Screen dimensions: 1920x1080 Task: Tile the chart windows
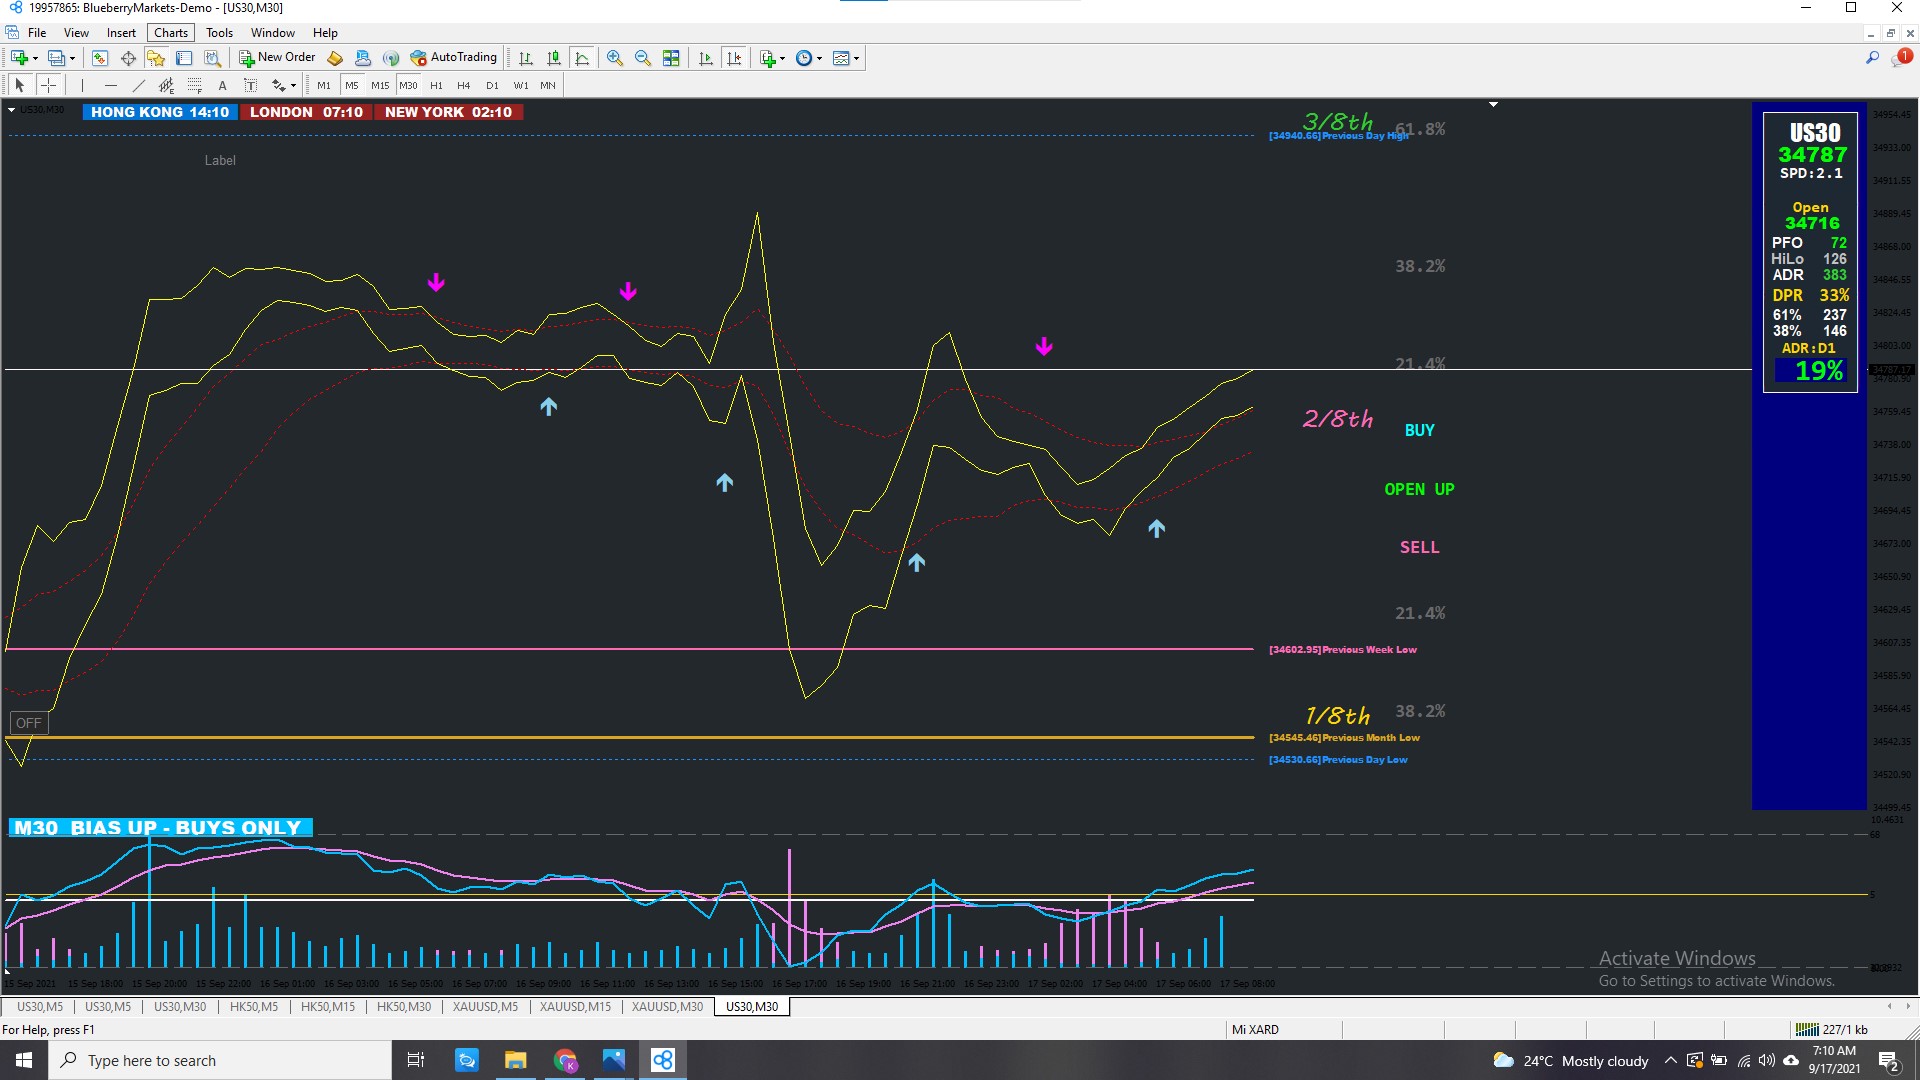(x=671, y=58)
